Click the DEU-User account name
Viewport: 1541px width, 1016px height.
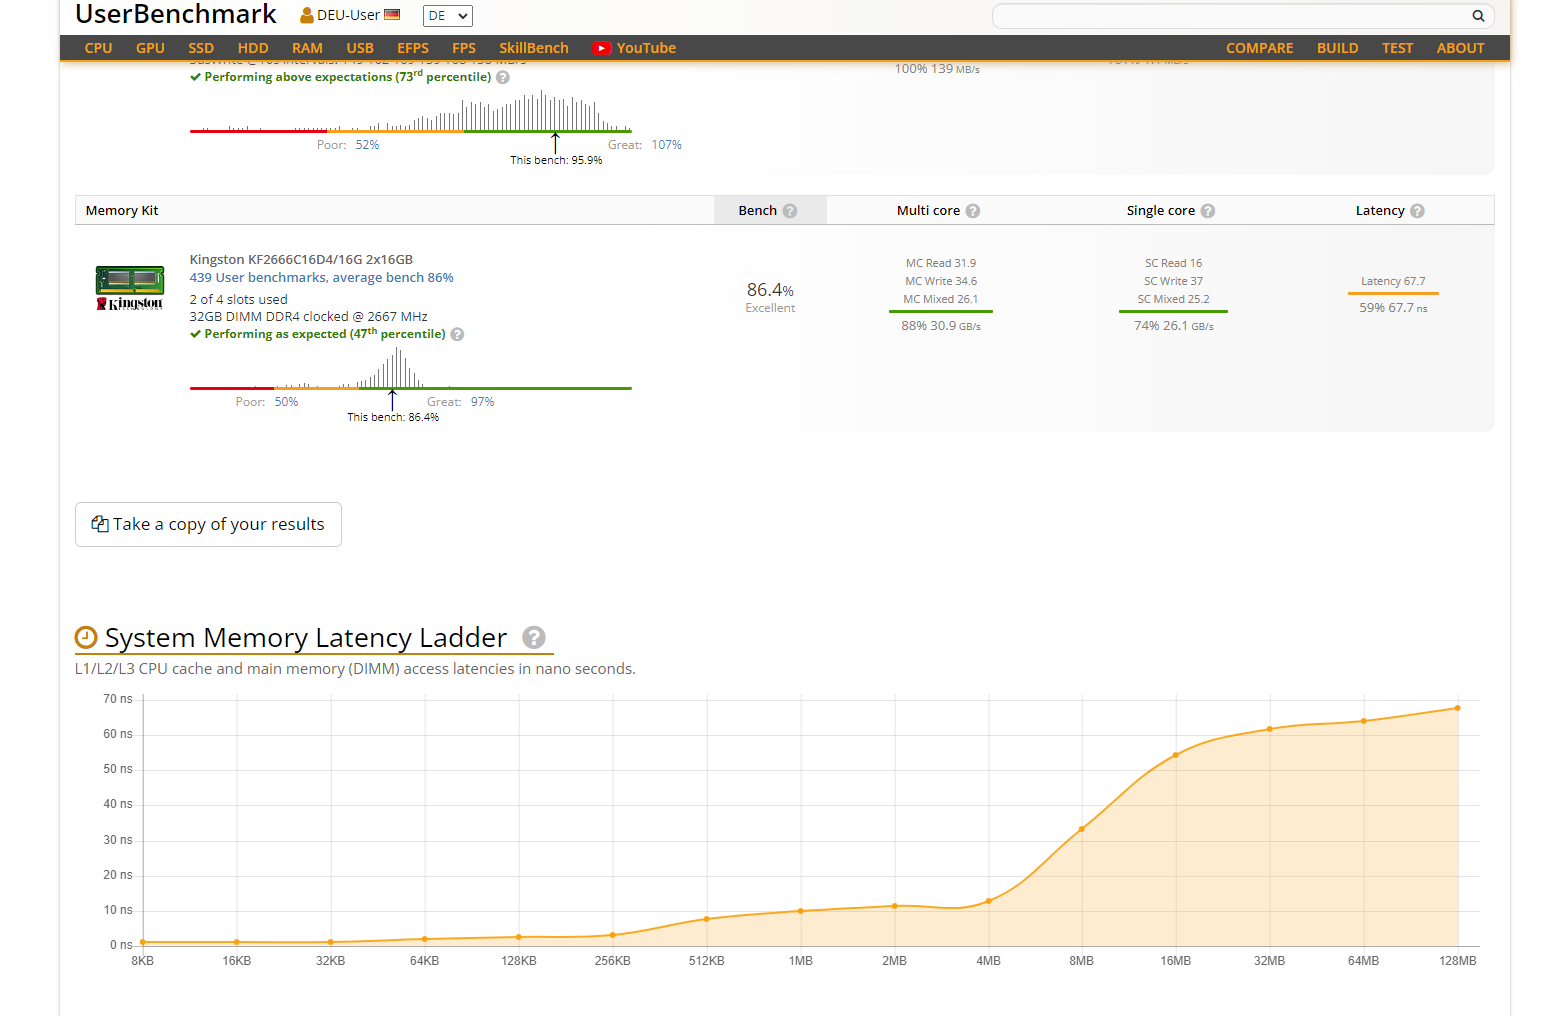(348, 16)
